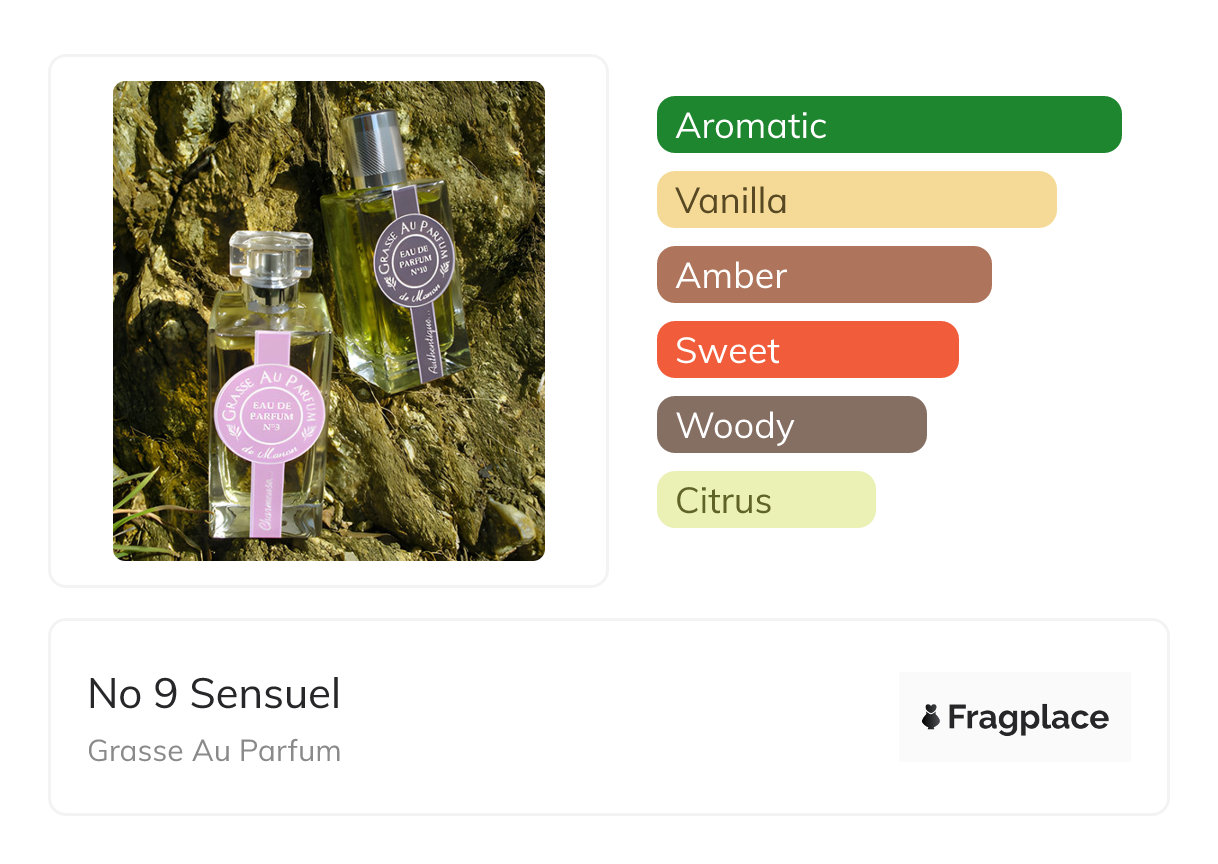Click the "de Manon" script under the pink label
The width and height of the screenshot is (1218, 864).
tap(268, 453)
